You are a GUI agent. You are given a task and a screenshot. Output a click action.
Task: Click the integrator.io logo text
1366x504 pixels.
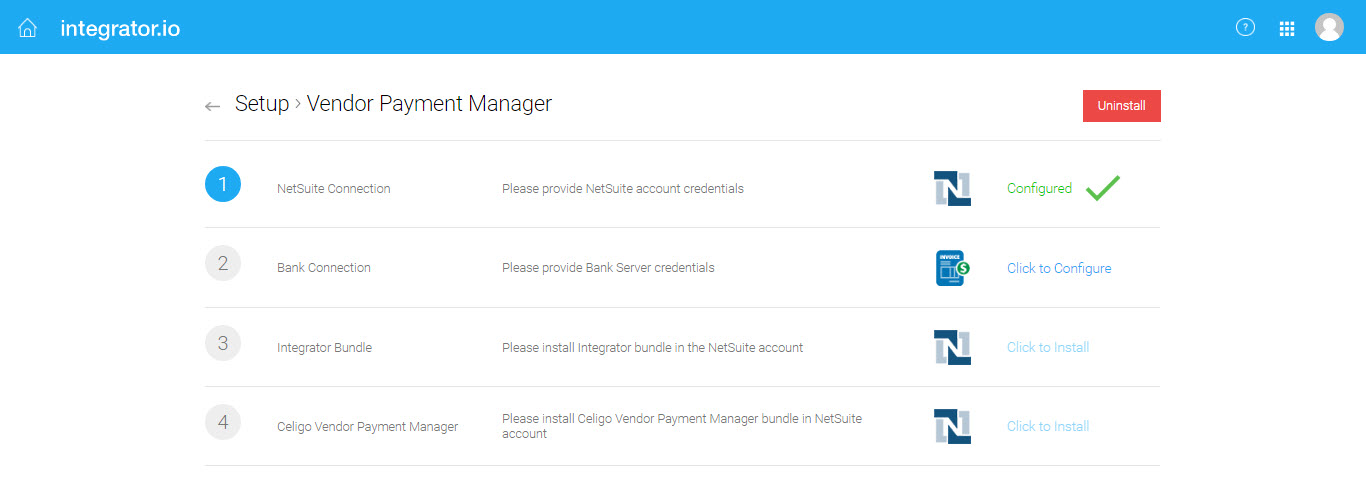coord(120,28)
